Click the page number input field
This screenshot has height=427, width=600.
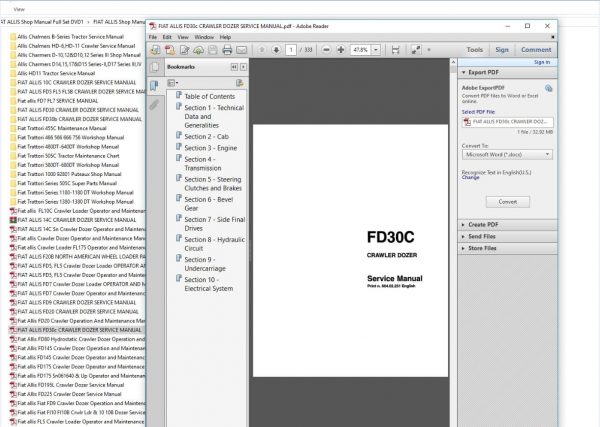point(291,50)
